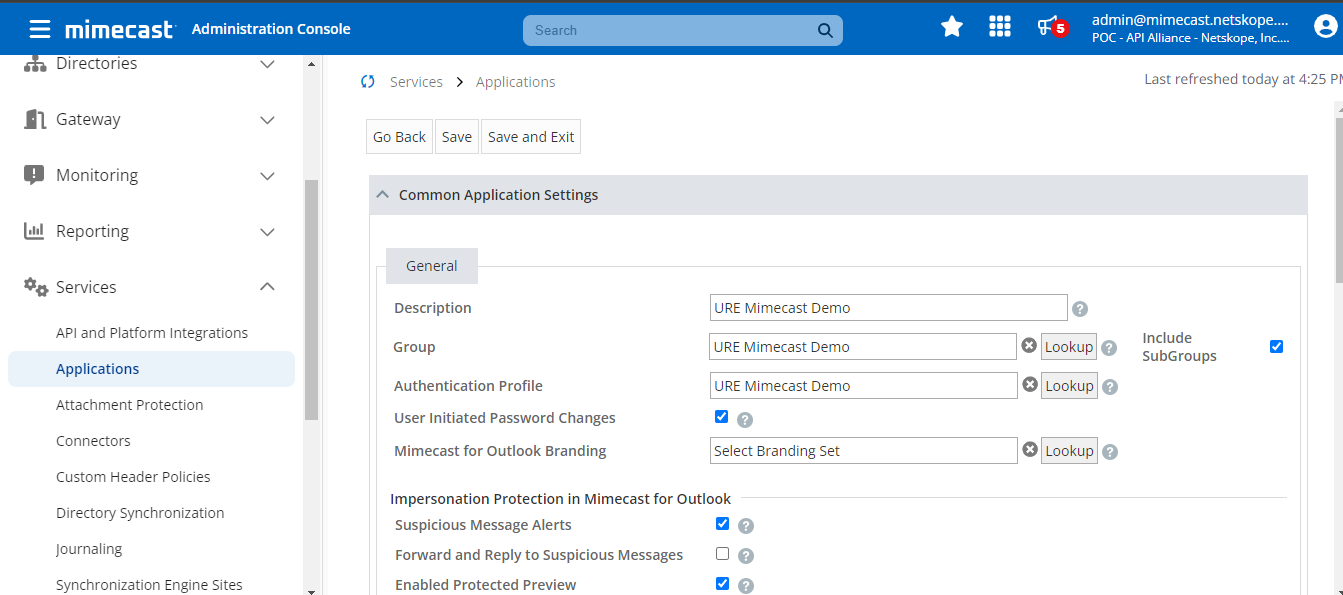Select the General tab

(432, 266)
